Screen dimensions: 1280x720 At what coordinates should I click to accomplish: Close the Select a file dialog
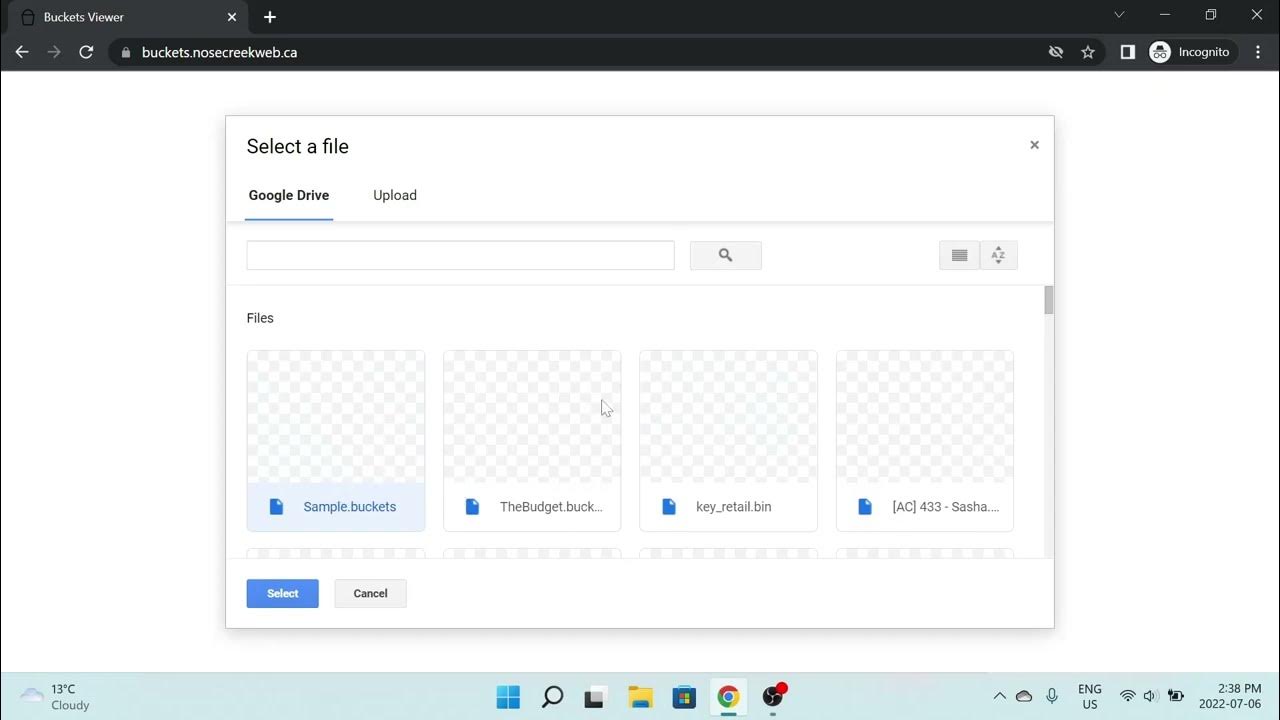click(x=1034, y=145)
